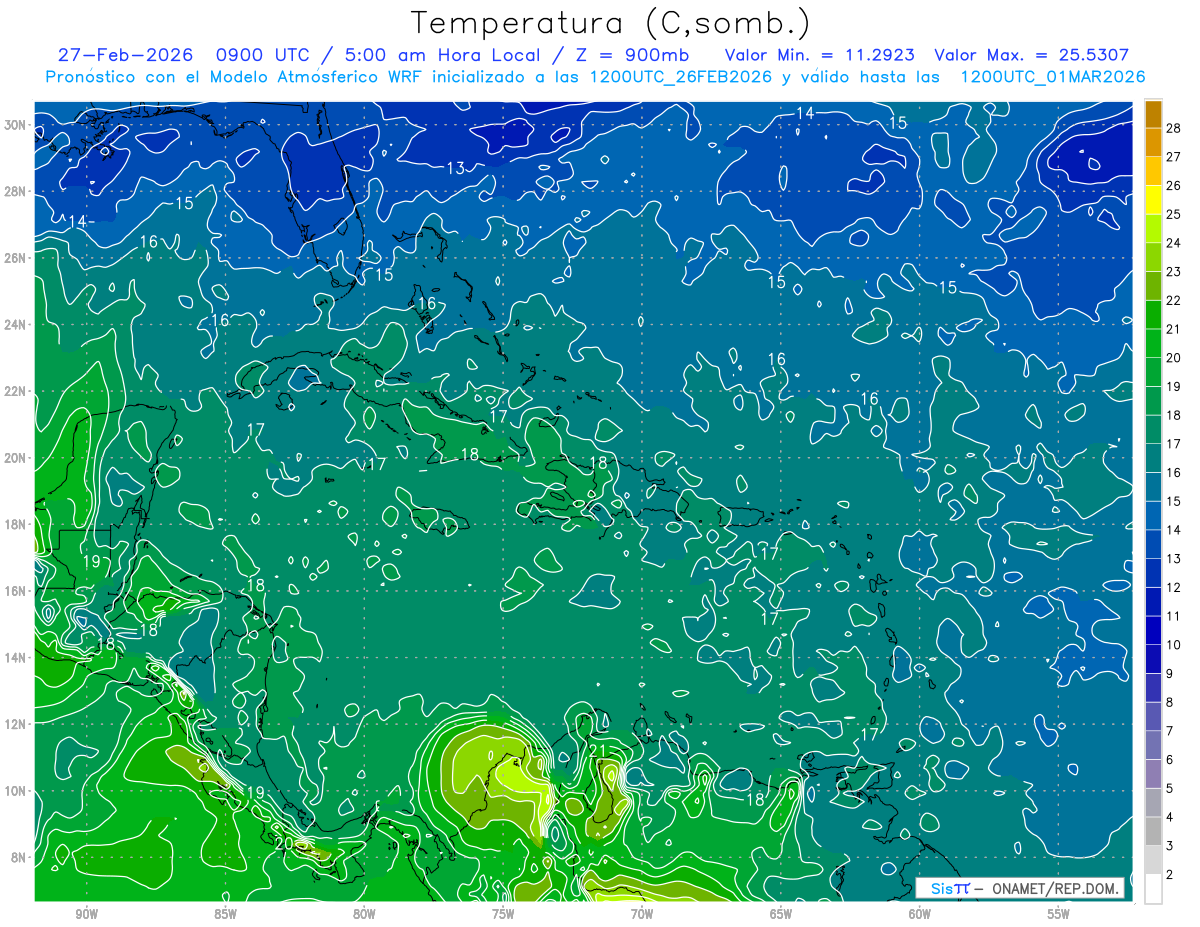Viewport: 1200px width, 927px height.
Task: Click the 14N latitude axis label
Action: tap(15, 658)
